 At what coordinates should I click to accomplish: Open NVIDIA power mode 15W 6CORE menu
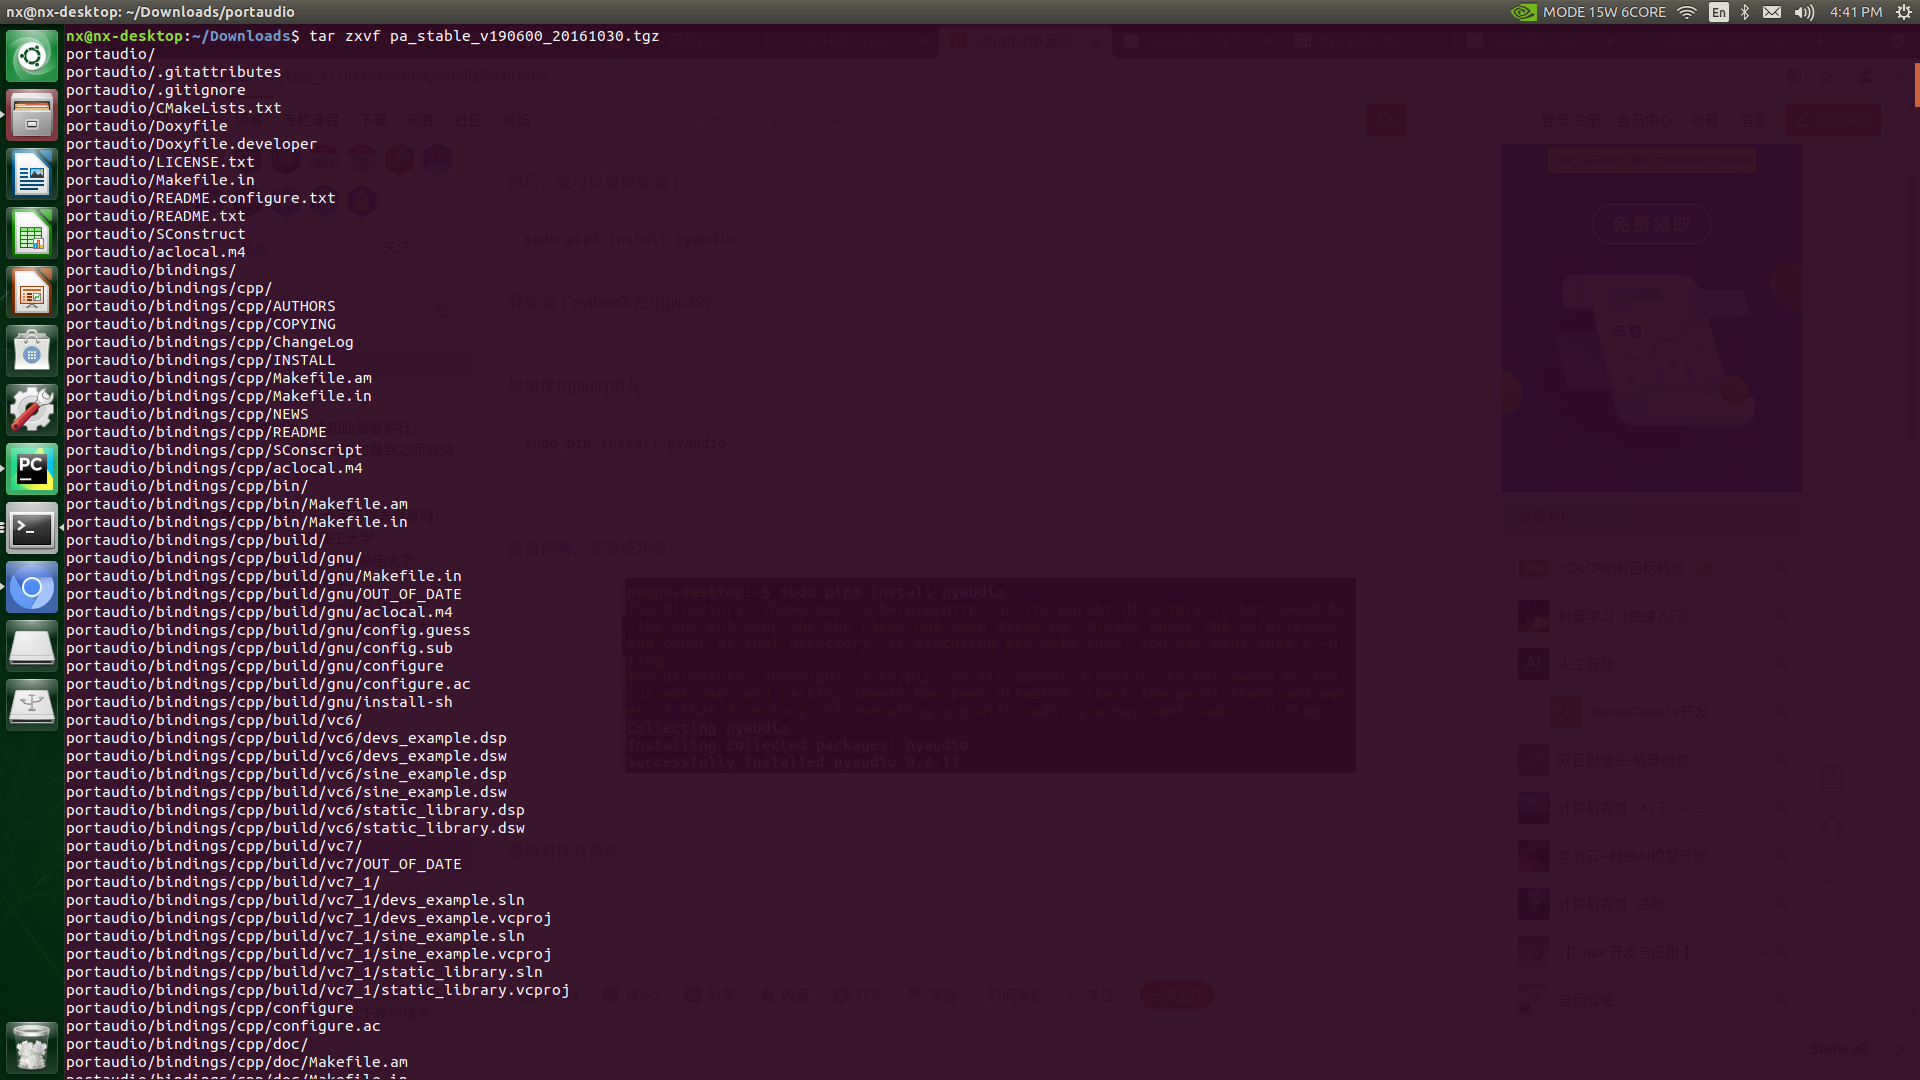click(1589, 12)
